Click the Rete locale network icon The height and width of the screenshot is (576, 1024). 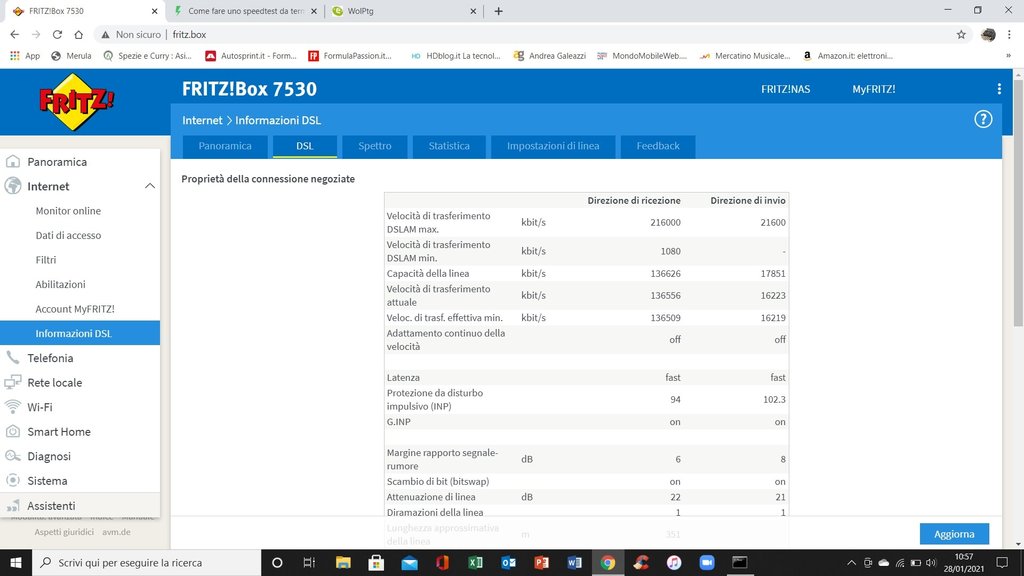click(x=12, y=382)
